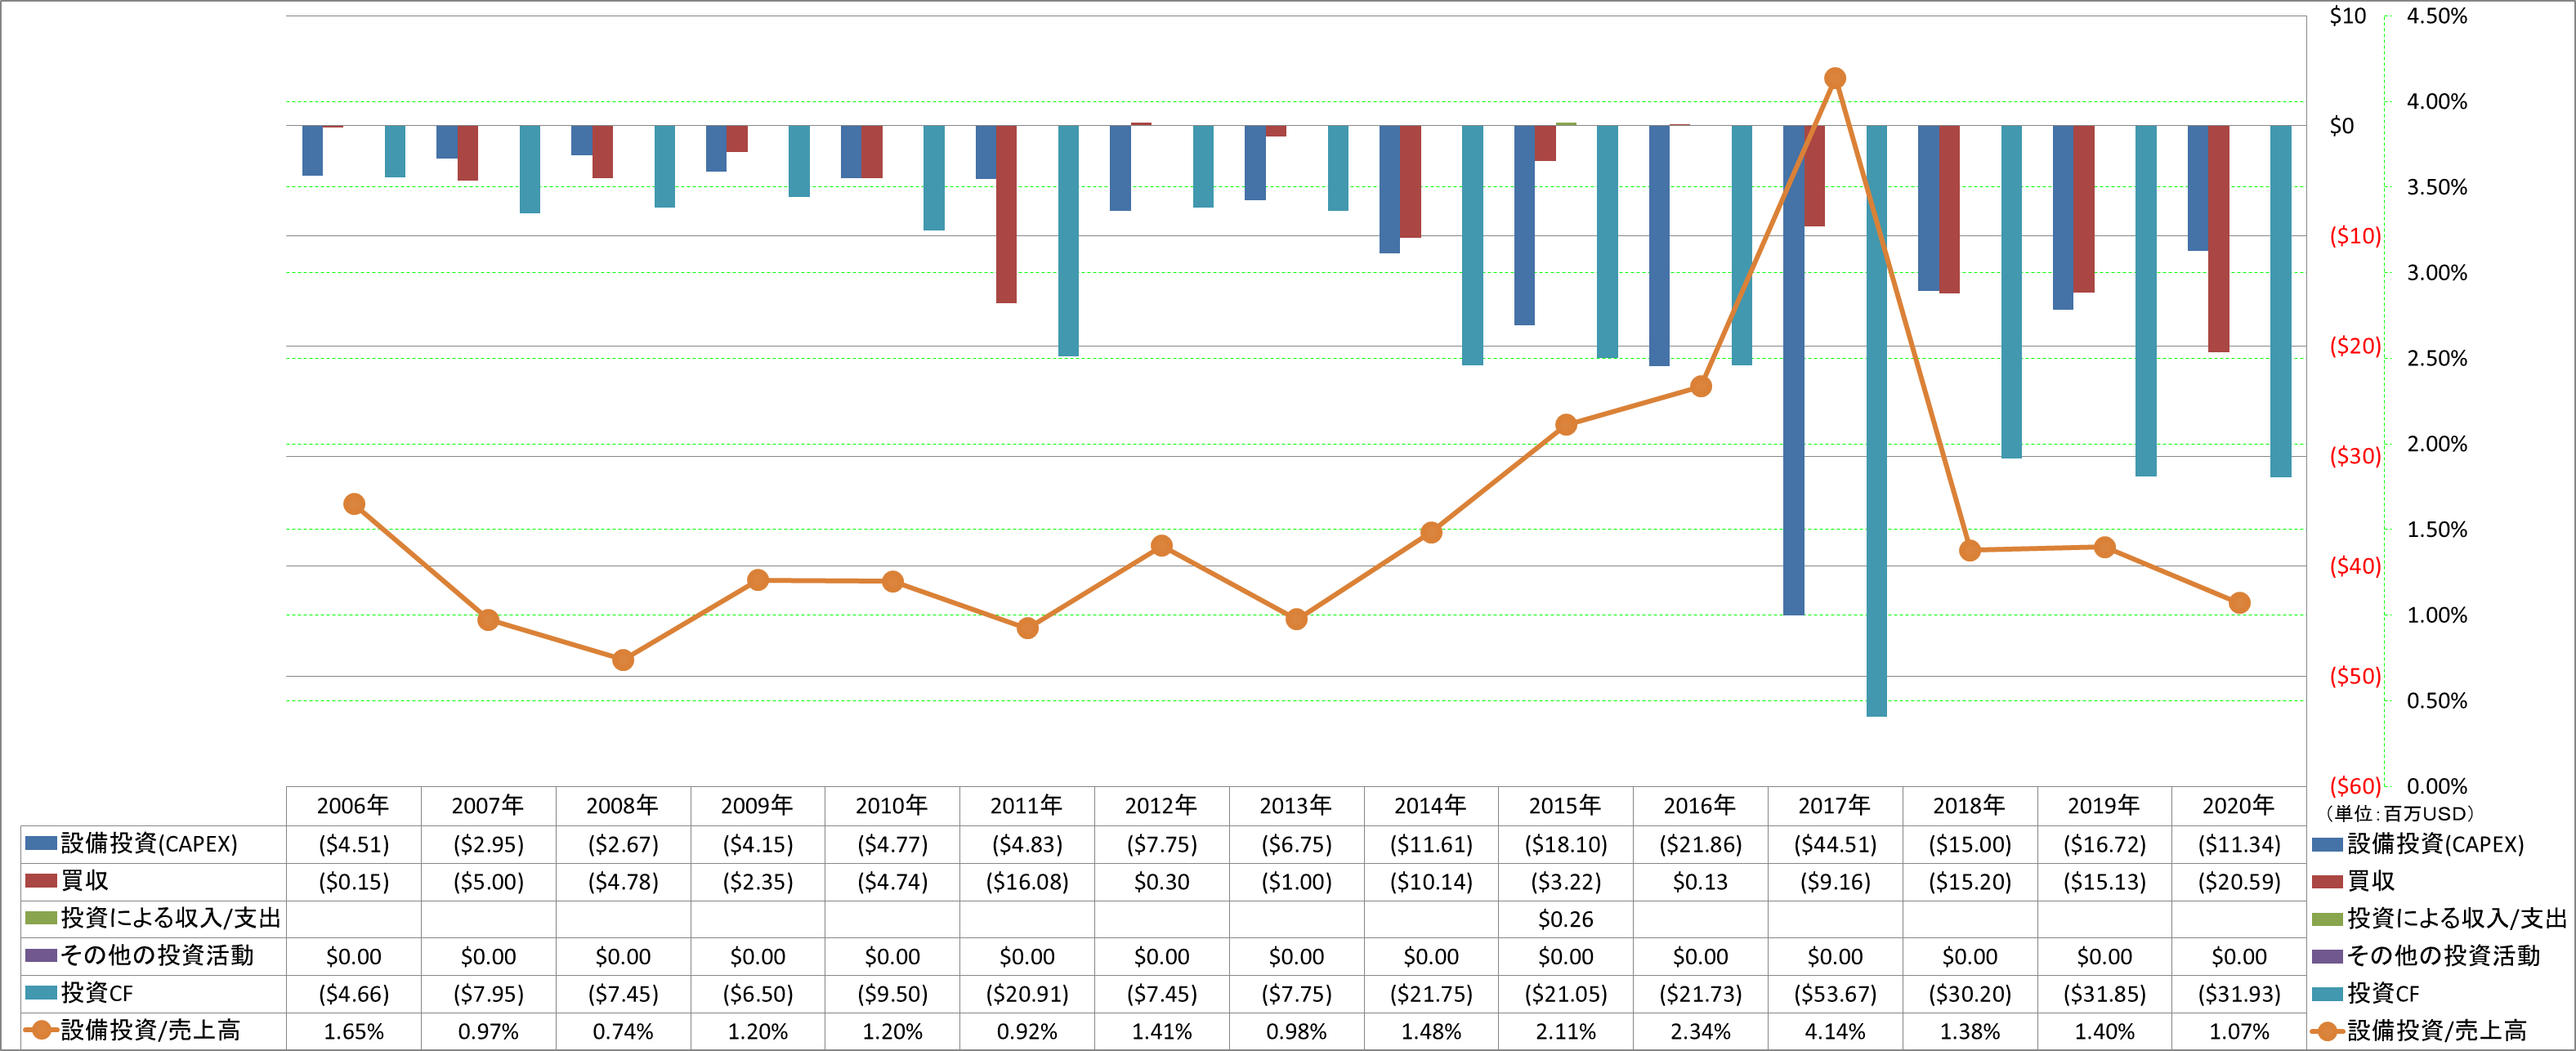Click the orange line marker for 2006
Image resolution: width=2576 pixels, height=1051 pixels.
(x=353, y=504)
